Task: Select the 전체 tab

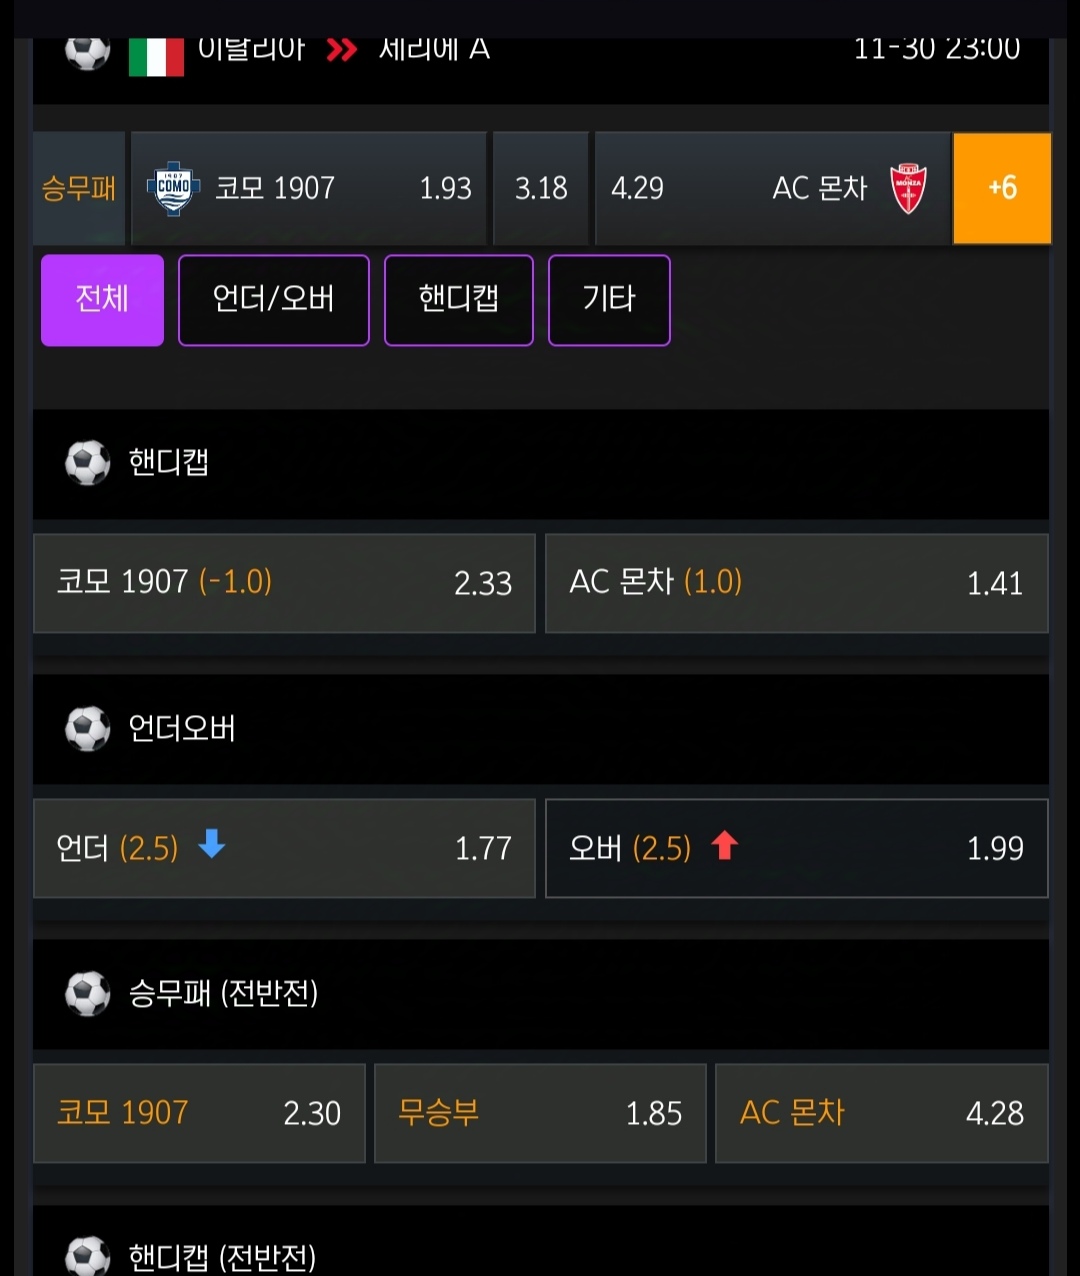Action: (x=102, y=300)
